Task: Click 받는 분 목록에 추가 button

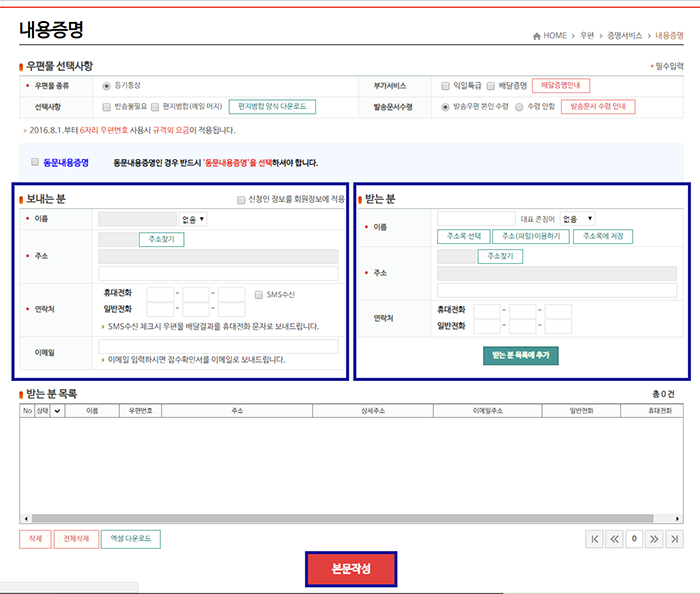Action: coord(521,356)
